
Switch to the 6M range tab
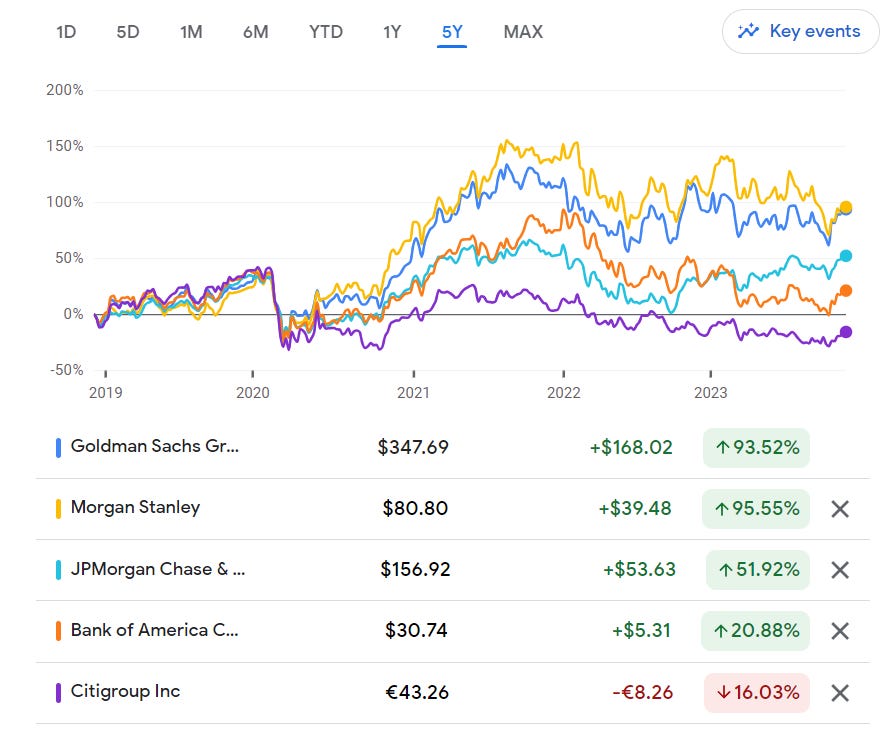(x=255, y=31)
